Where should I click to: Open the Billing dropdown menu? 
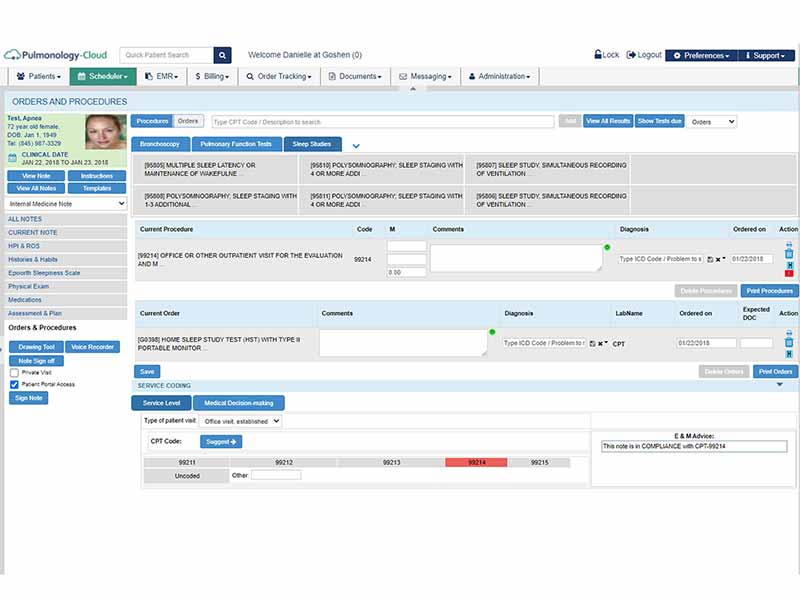[x=212, y=77]
